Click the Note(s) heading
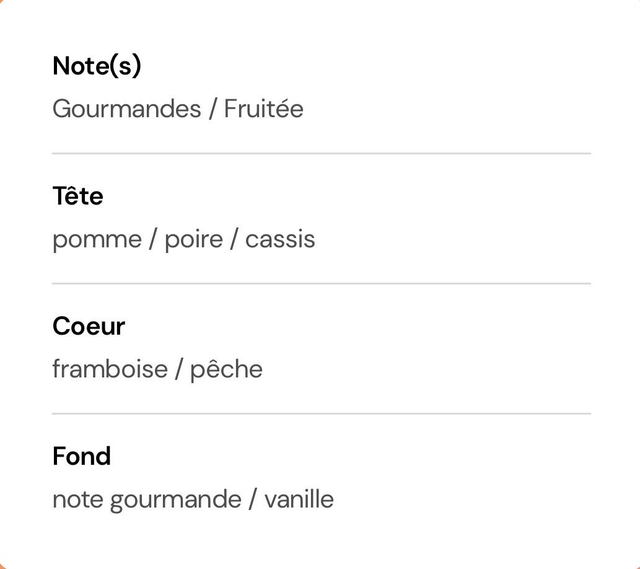Screen dimensions: 640x569 pos(97,66)
